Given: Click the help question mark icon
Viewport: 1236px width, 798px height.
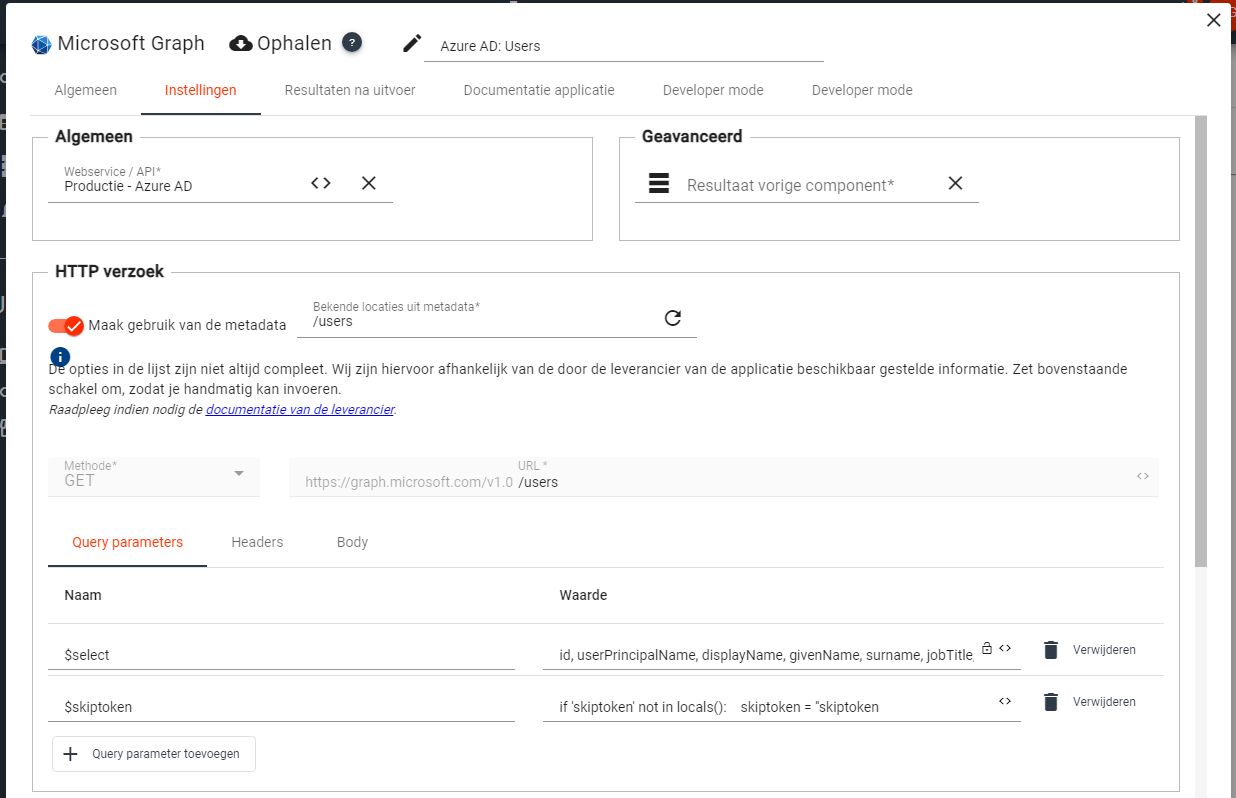Looking at the screenshot, I should point(352,42).
